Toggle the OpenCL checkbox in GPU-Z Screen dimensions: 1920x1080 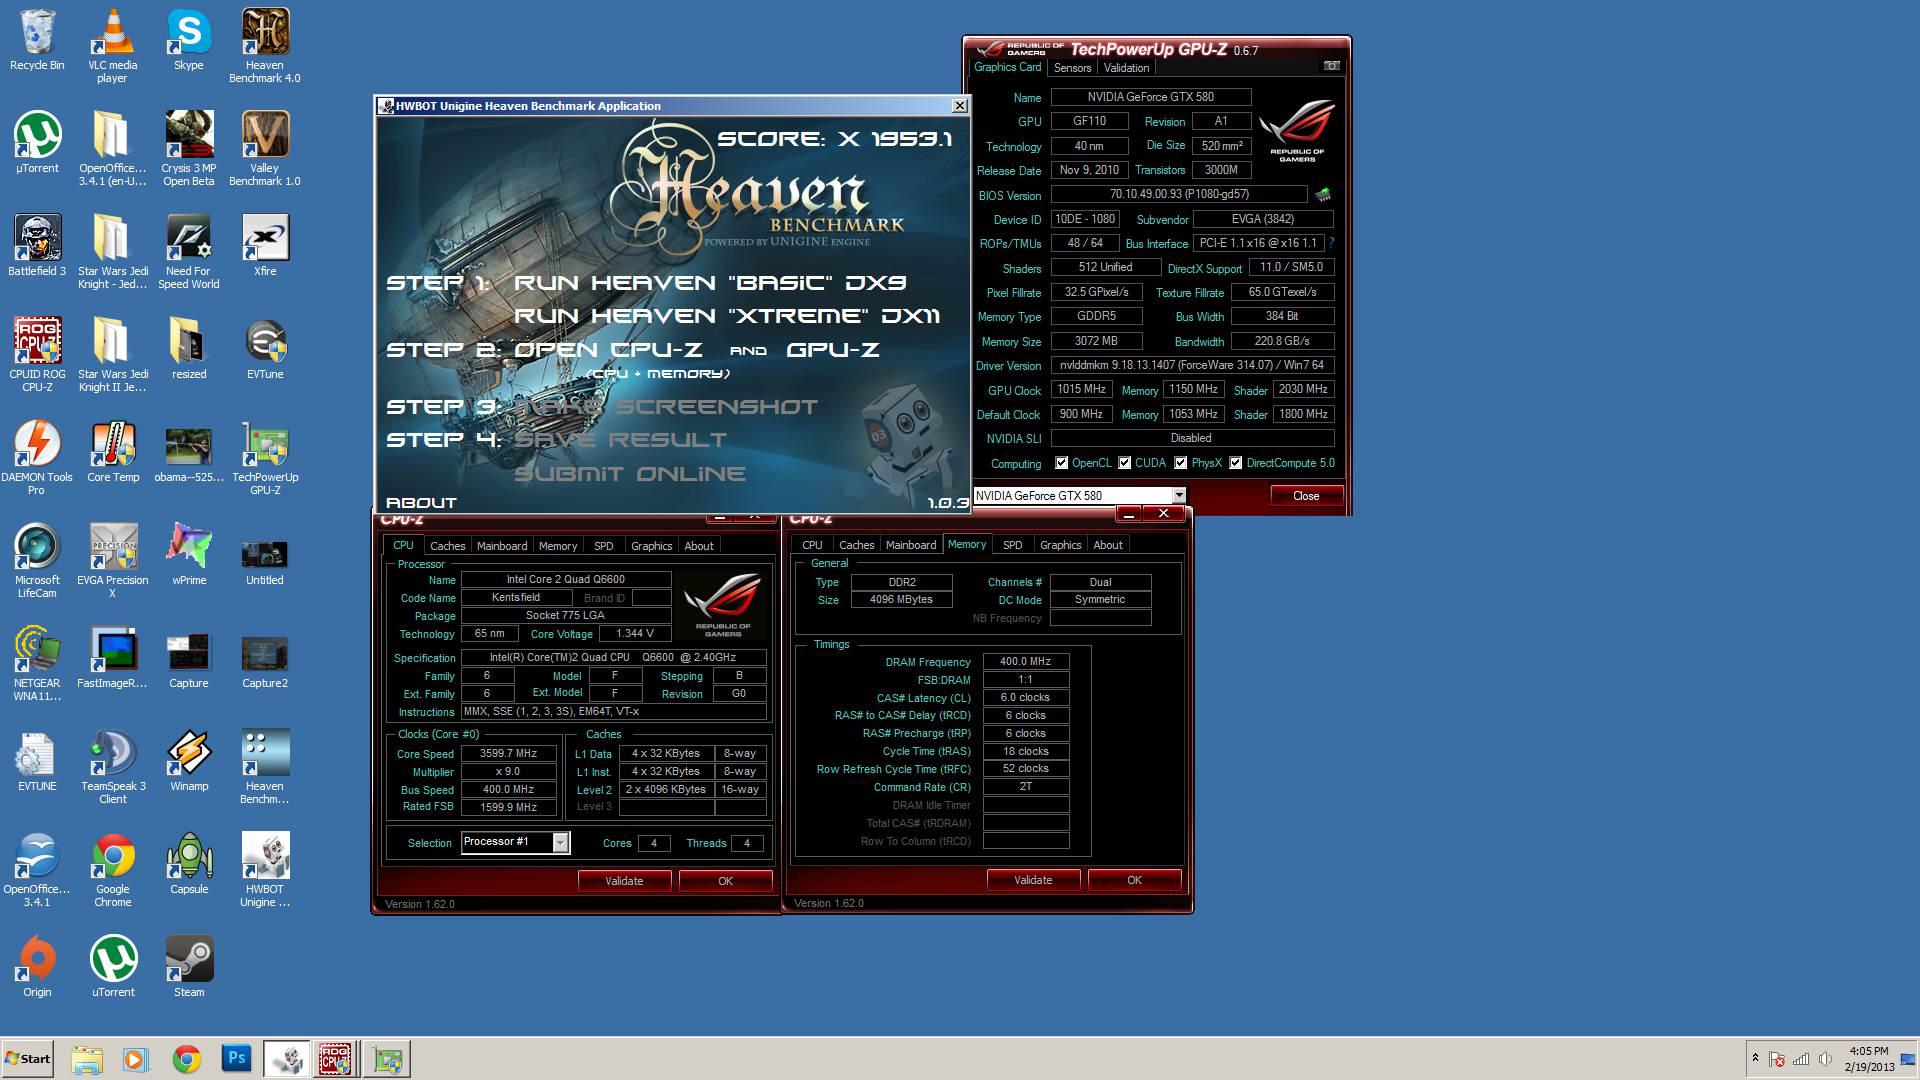1062,463
